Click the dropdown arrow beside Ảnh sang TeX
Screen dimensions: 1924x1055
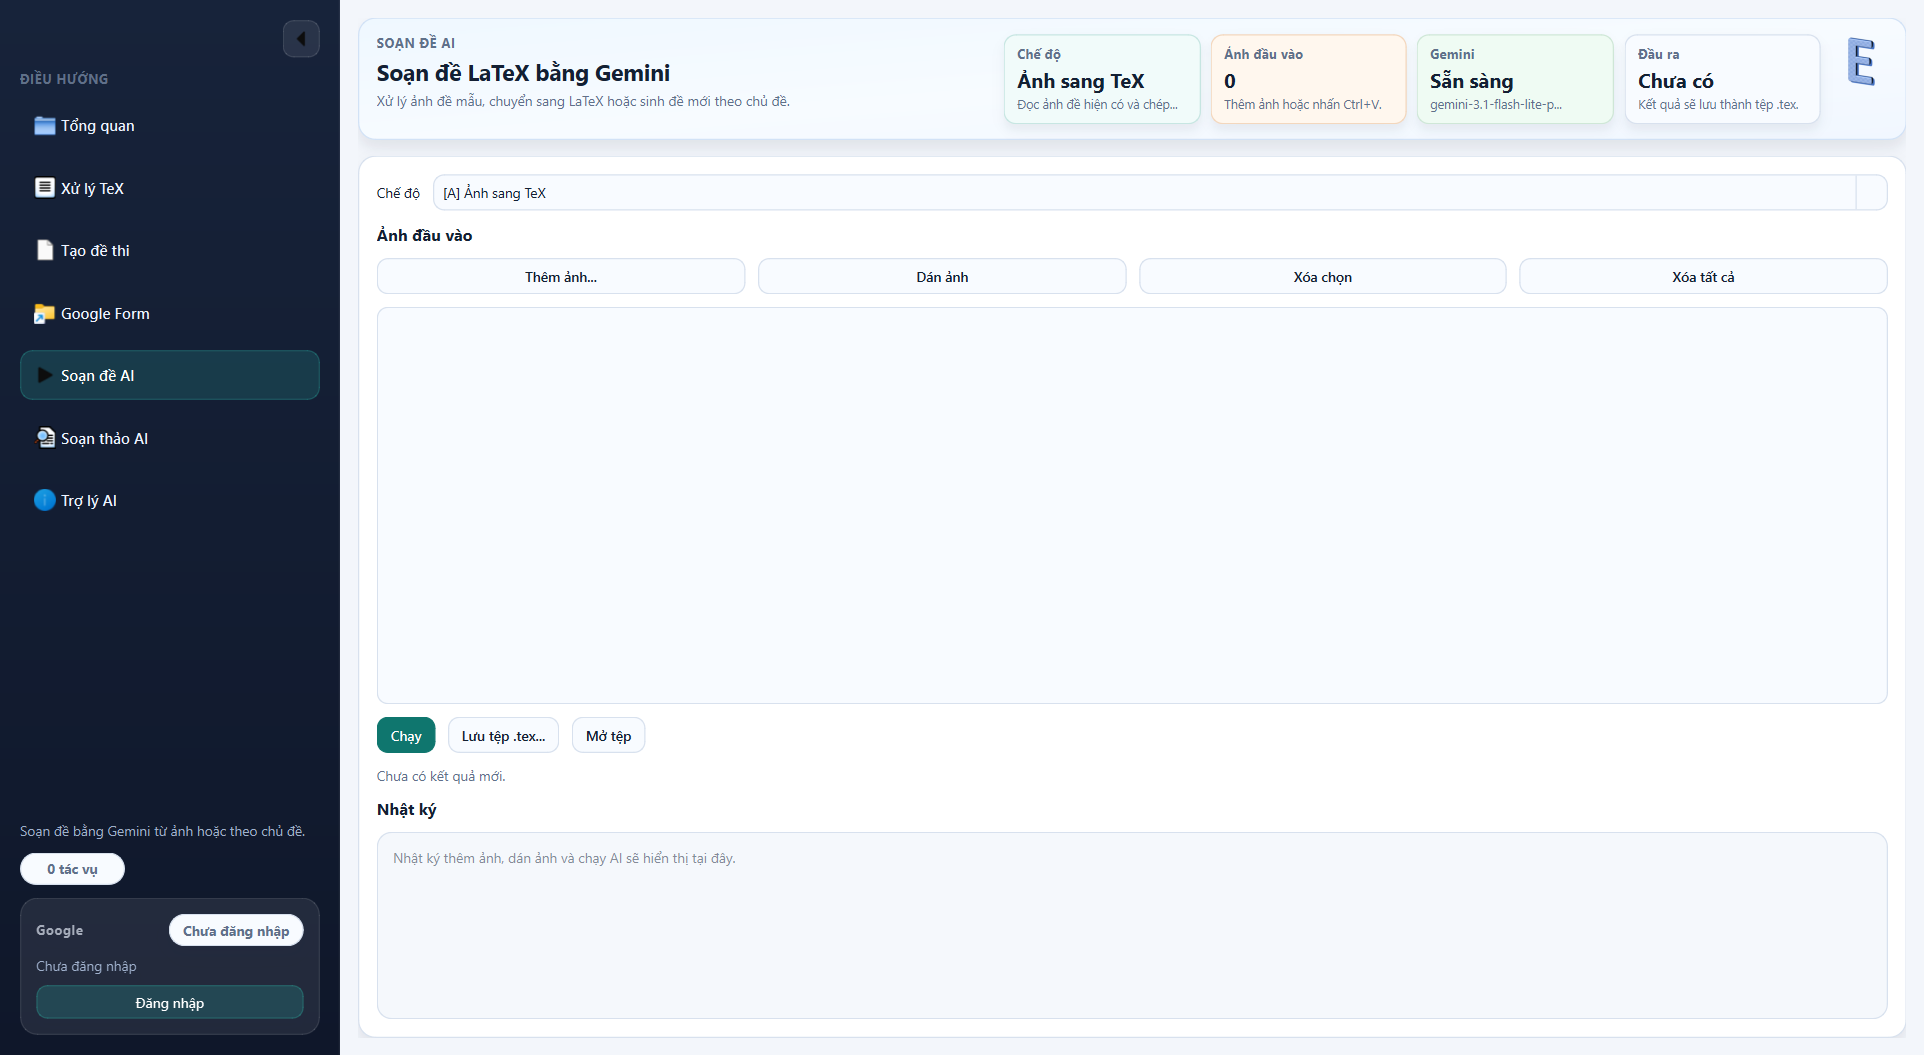(x=1871, y=193)
